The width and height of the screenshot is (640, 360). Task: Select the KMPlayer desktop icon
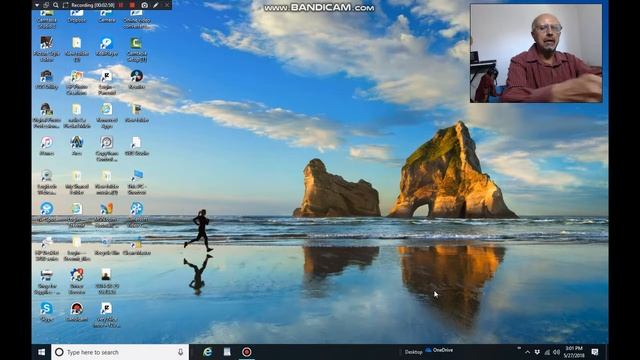coord(107,46)
